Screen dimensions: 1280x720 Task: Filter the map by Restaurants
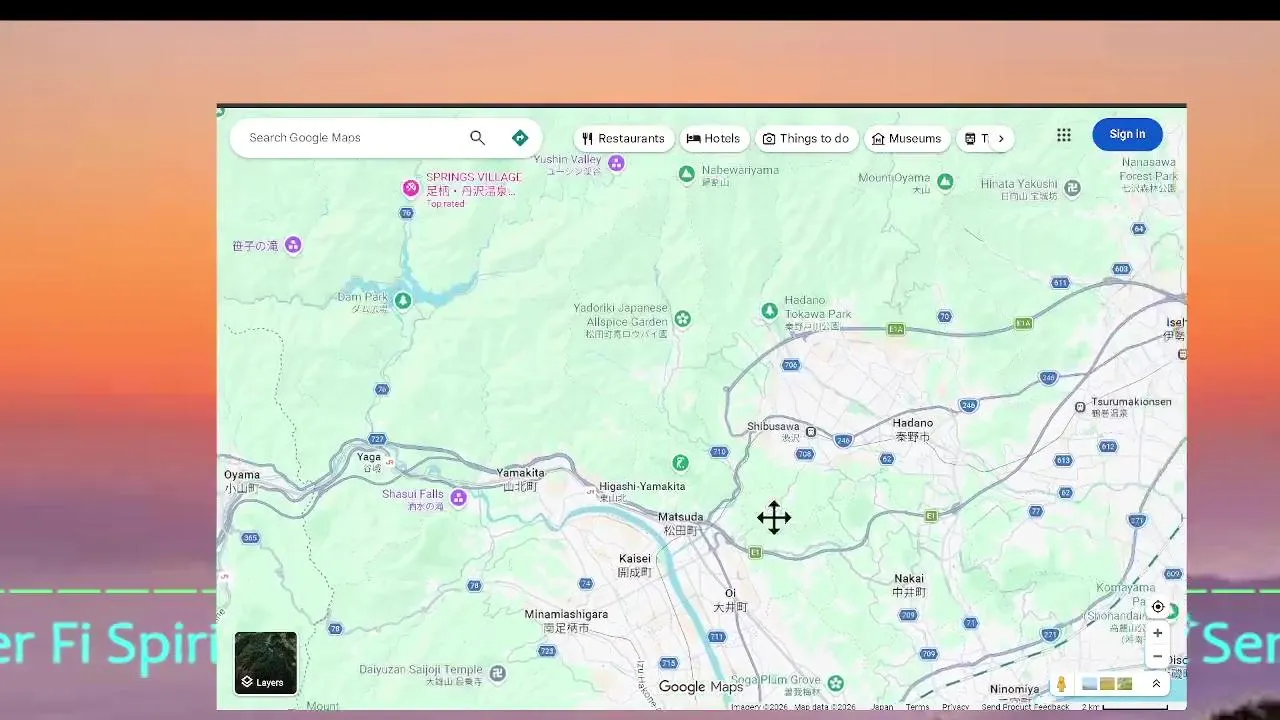pos(623,139)
